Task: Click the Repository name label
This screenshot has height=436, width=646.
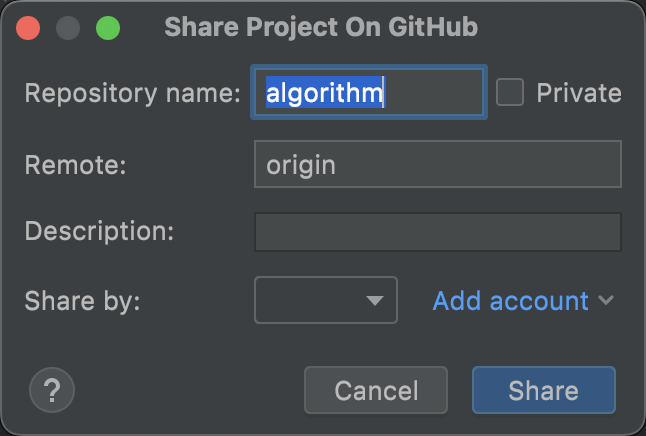Action: (132, 93)
